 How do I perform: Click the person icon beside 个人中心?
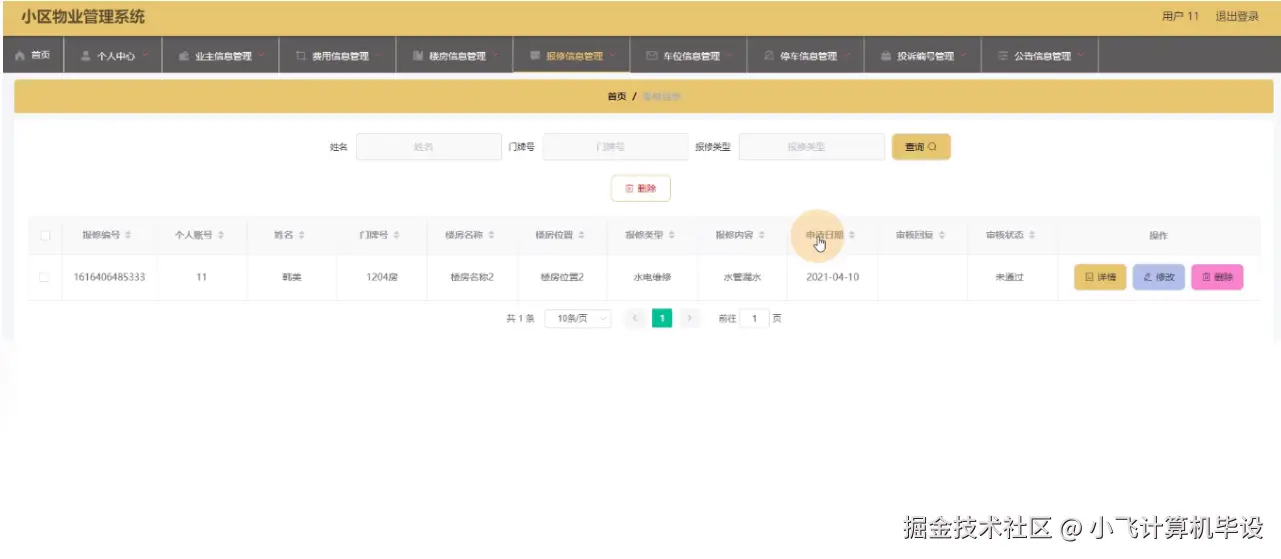pos(86,56)
